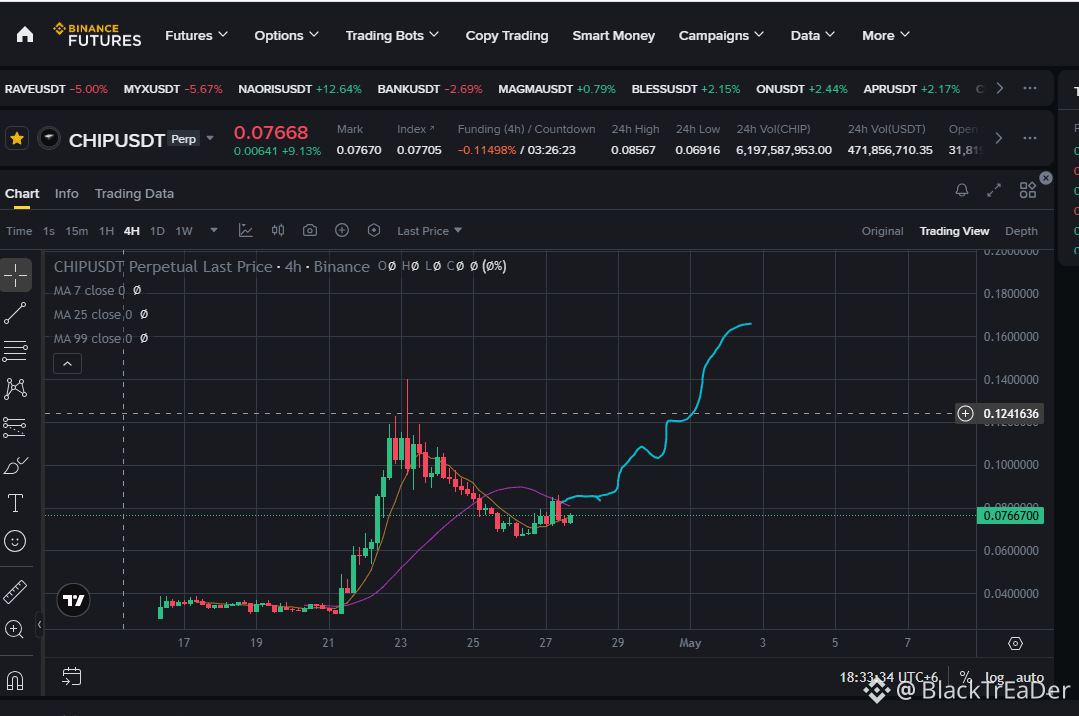Screen dimensions: 1079x716
Task: Show more market stats with arrow
Action: 999,138
